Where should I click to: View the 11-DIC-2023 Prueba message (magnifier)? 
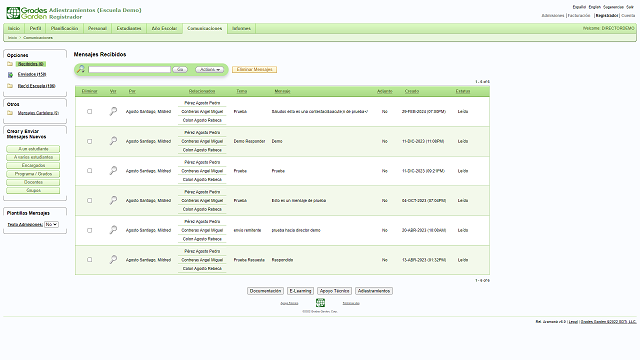click(113, 171)
